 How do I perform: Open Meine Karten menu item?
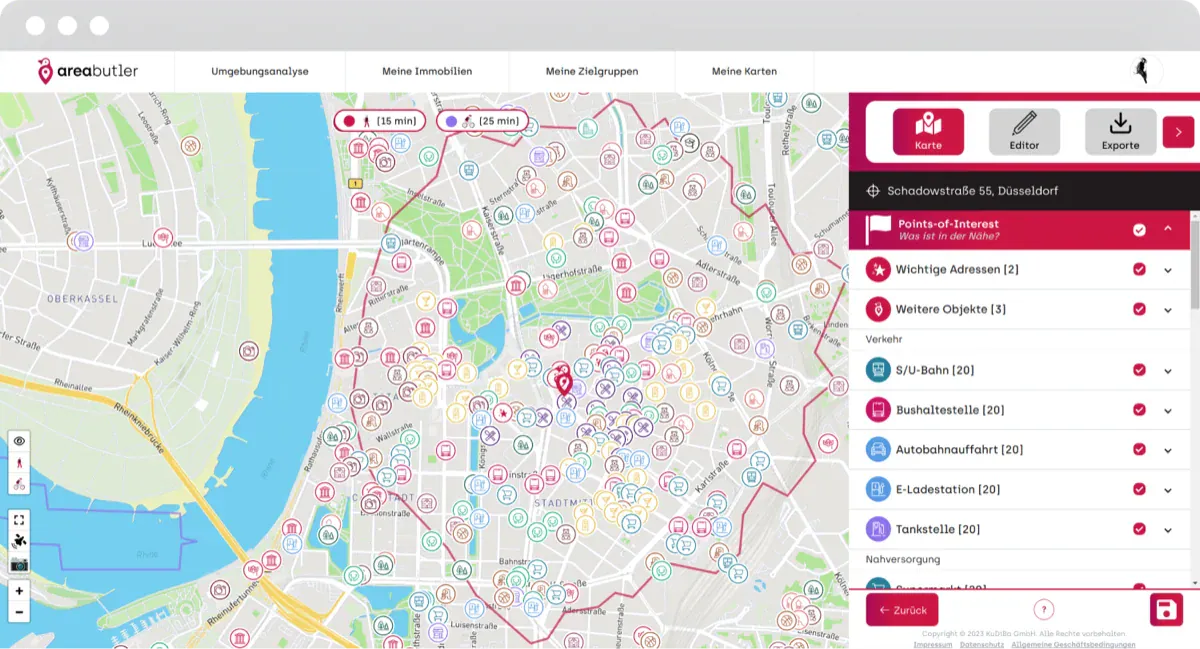tap(744, 72)
